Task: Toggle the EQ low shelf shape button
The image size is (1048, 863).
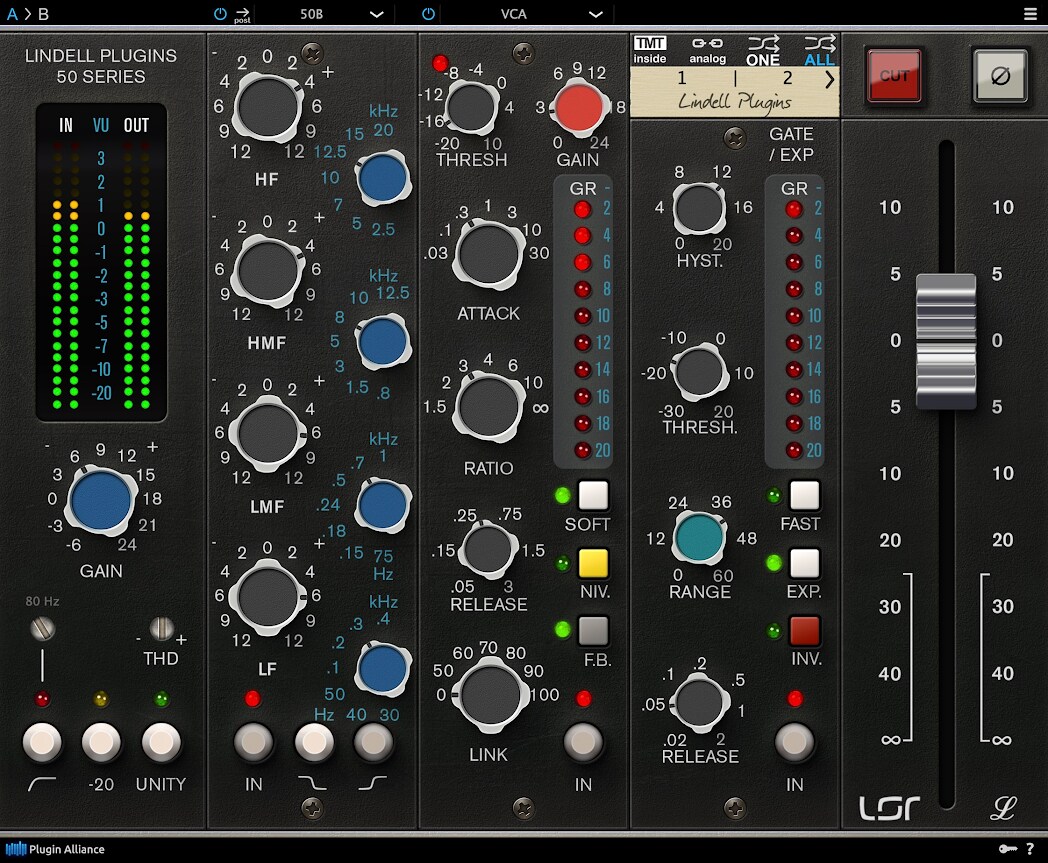Action: click(373, 742)
